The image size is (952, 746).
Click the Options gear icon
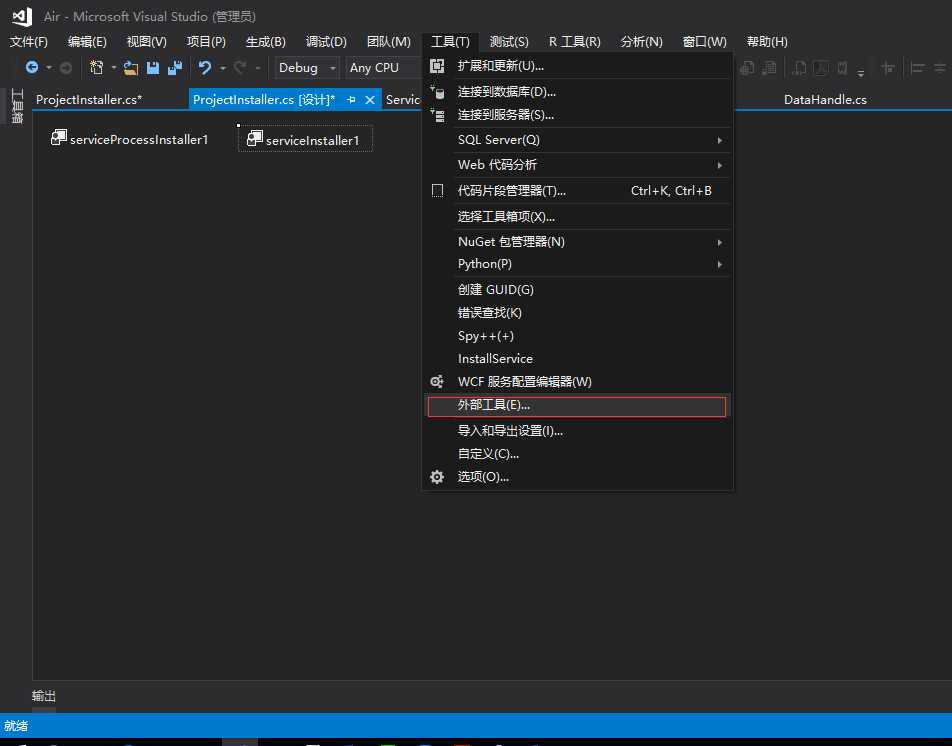(x=437, y=477)
